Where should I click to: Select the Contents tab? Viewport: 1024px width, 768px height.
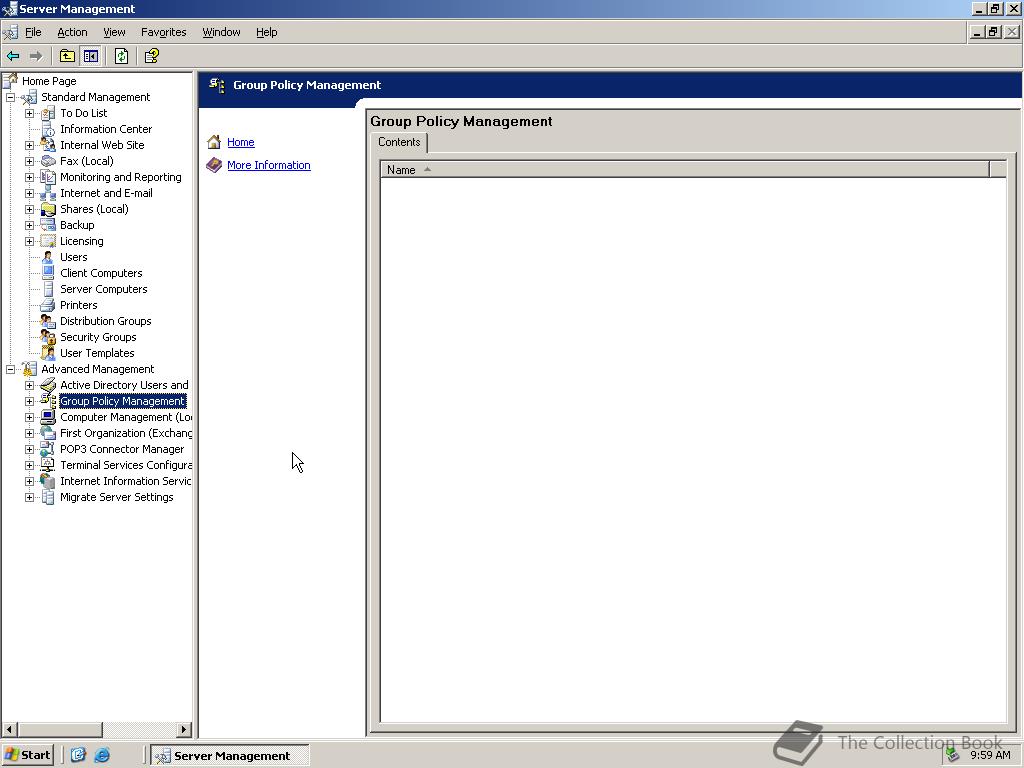[399, 142]
